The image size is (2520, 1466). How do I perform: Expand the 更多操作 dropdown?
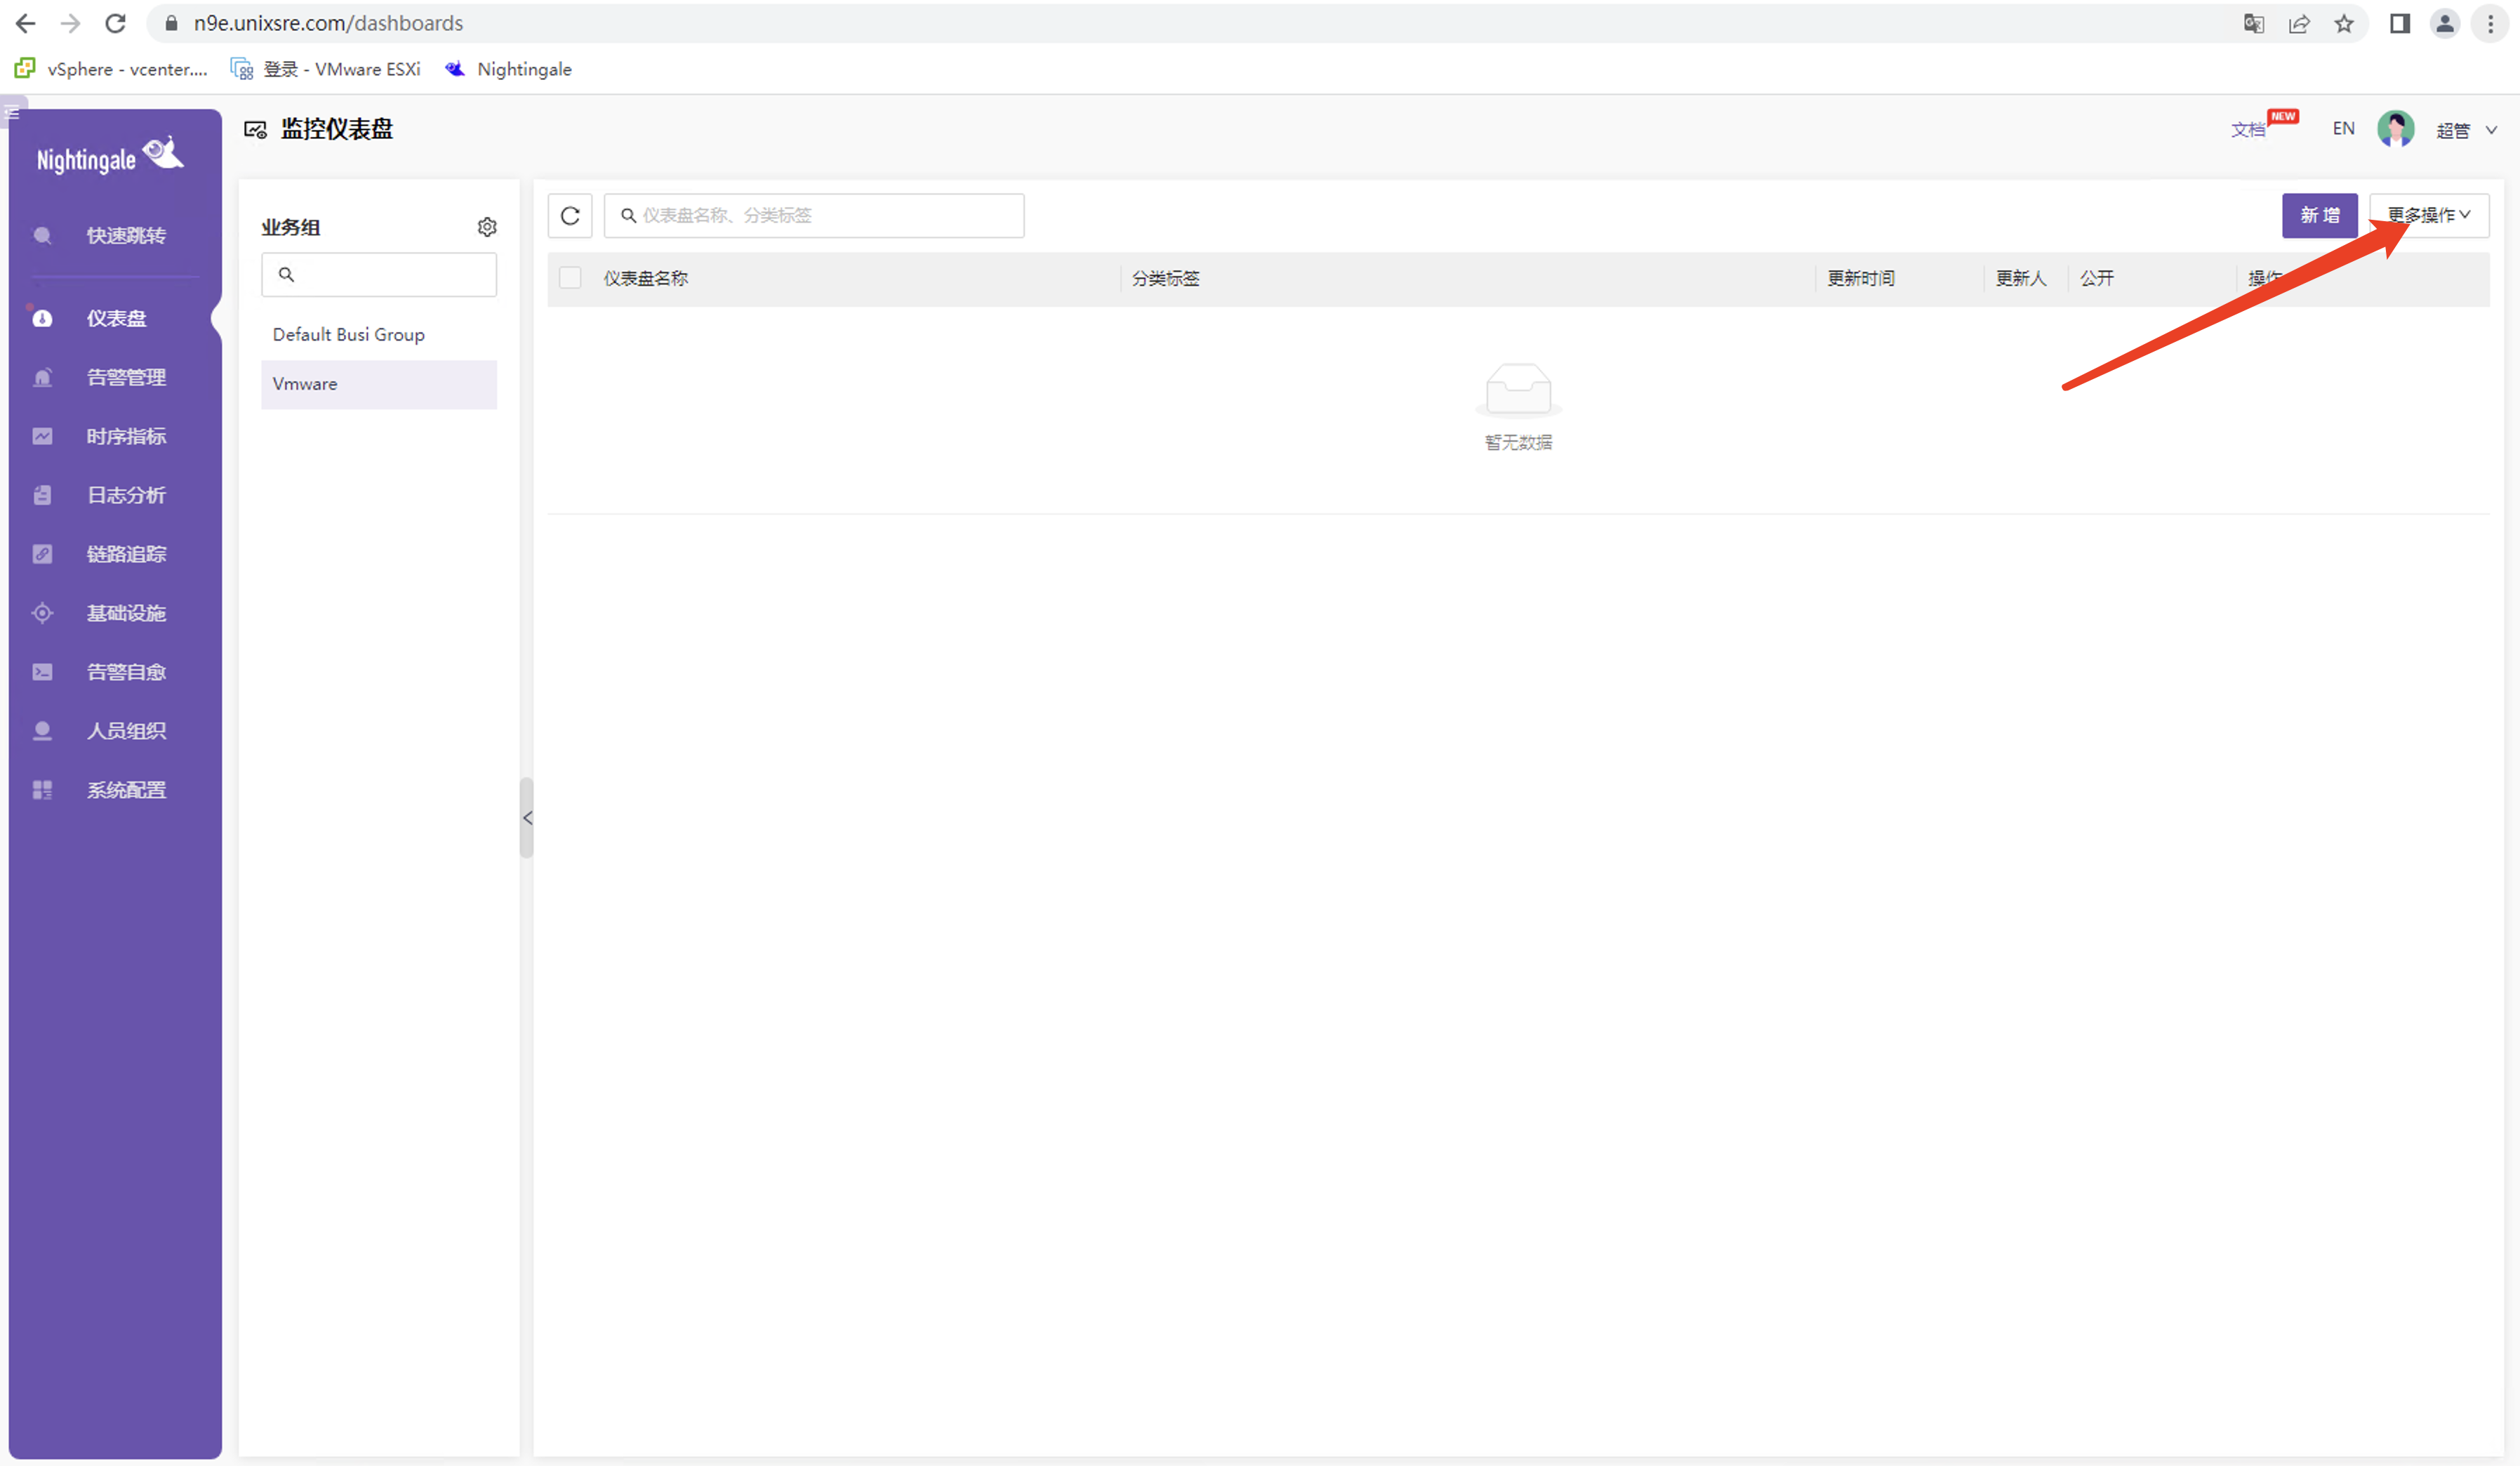(x=2429, y=216)
